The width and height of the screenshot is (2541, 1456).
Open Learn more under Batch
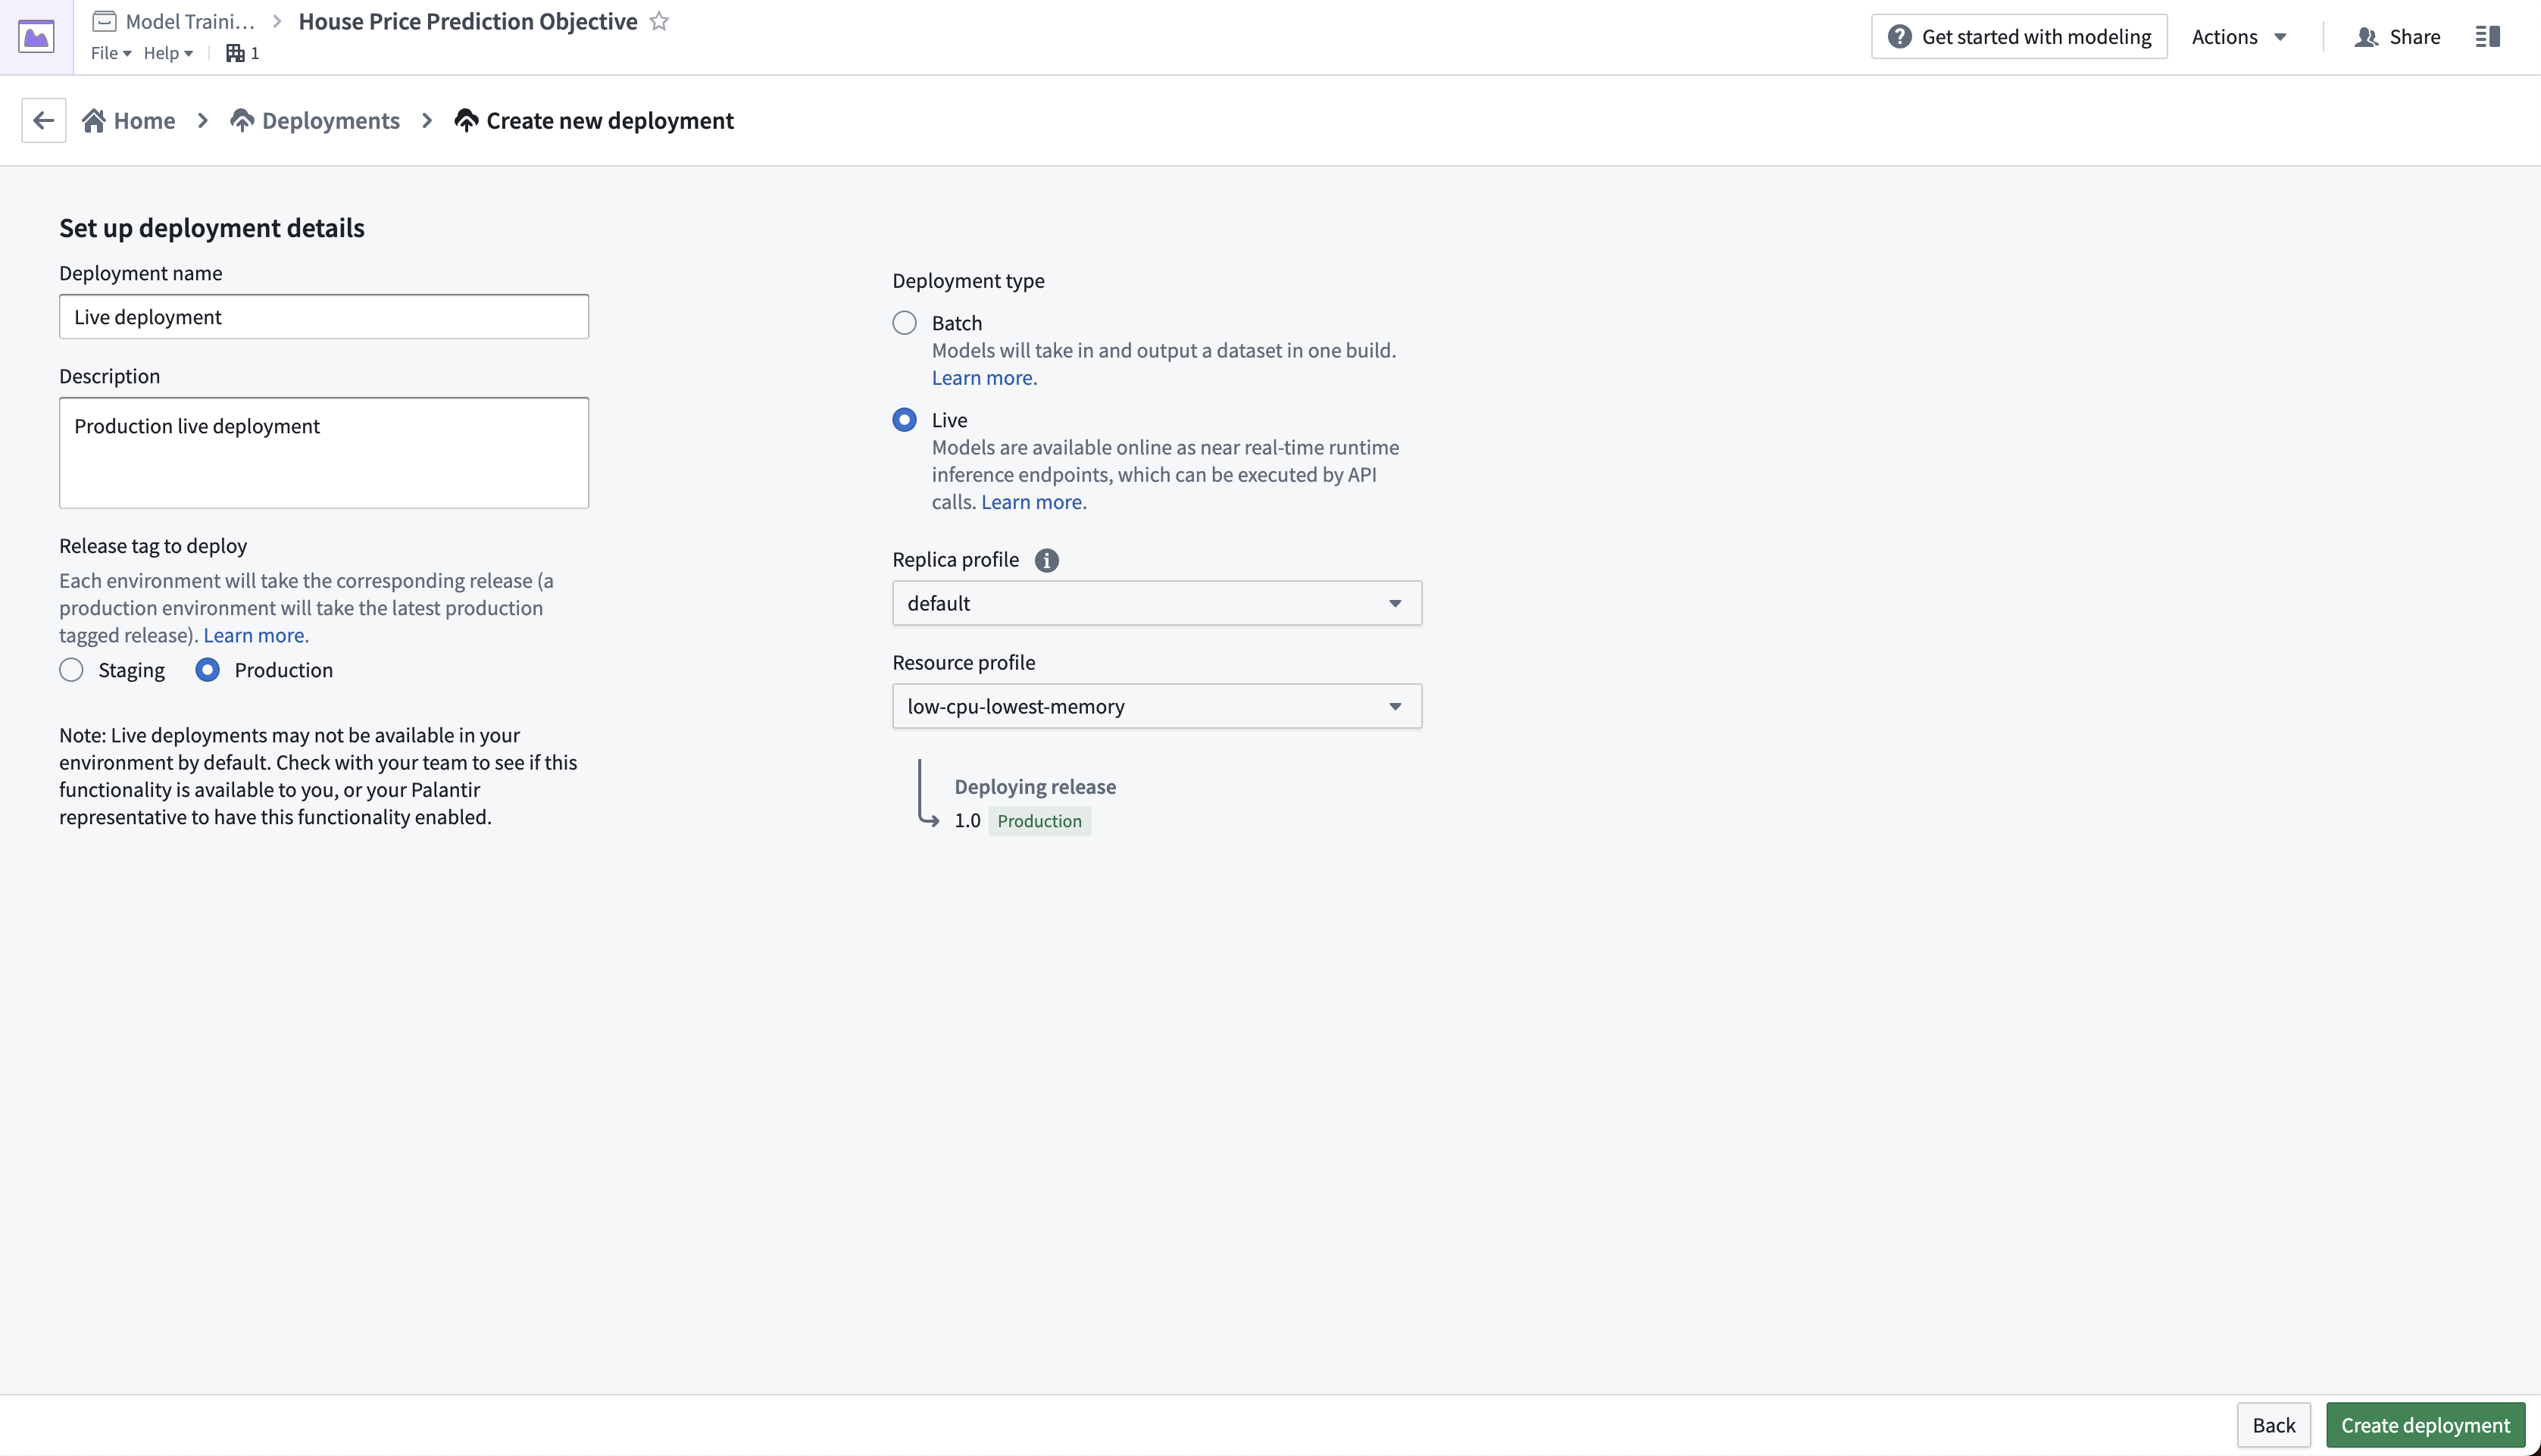pos(982,378)
